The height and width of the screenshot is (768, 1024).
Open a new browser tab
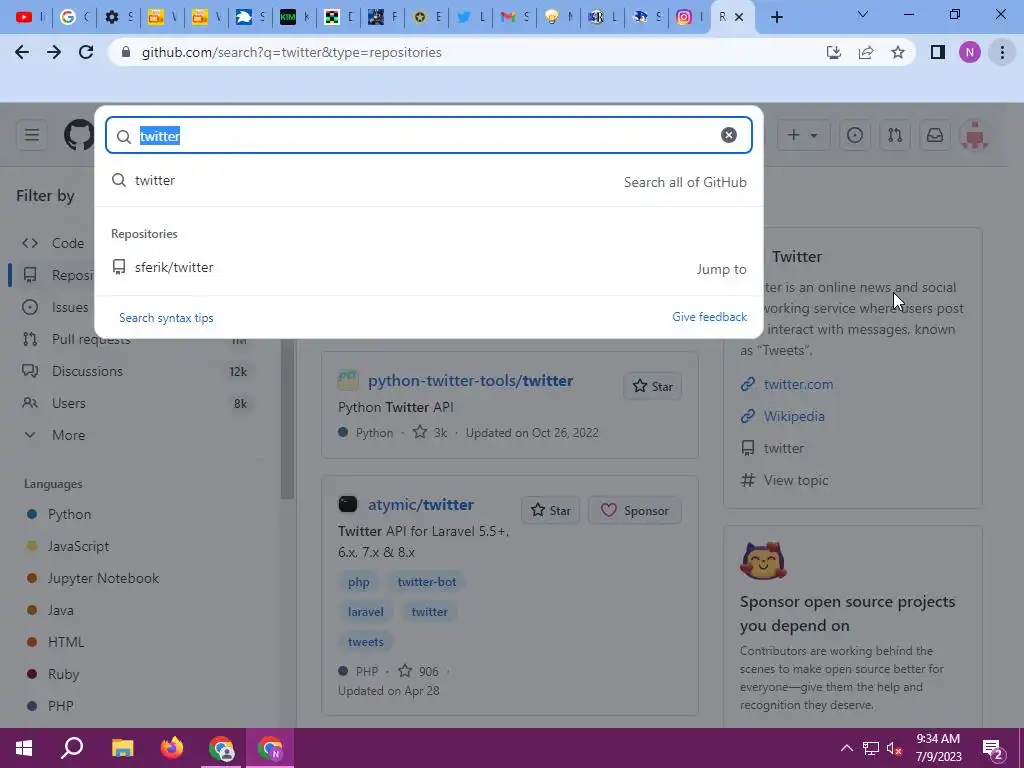(x=776, y=17)
